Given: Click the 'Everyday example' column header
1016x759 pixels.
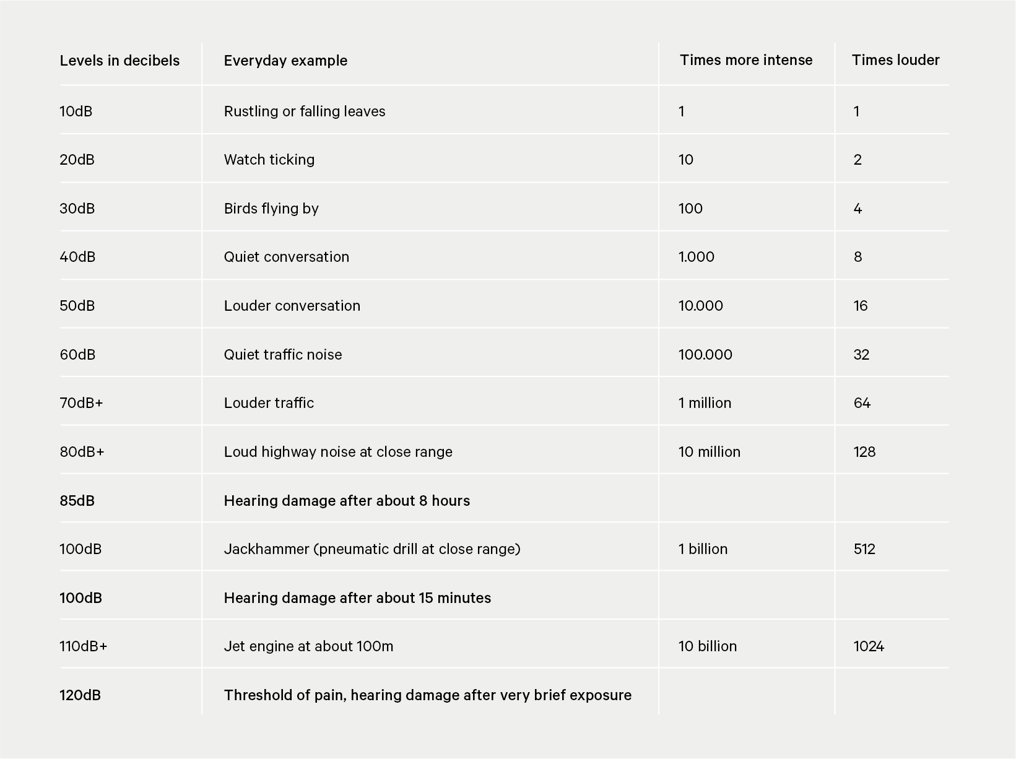Looking at the screenshot, I should 286,60.
